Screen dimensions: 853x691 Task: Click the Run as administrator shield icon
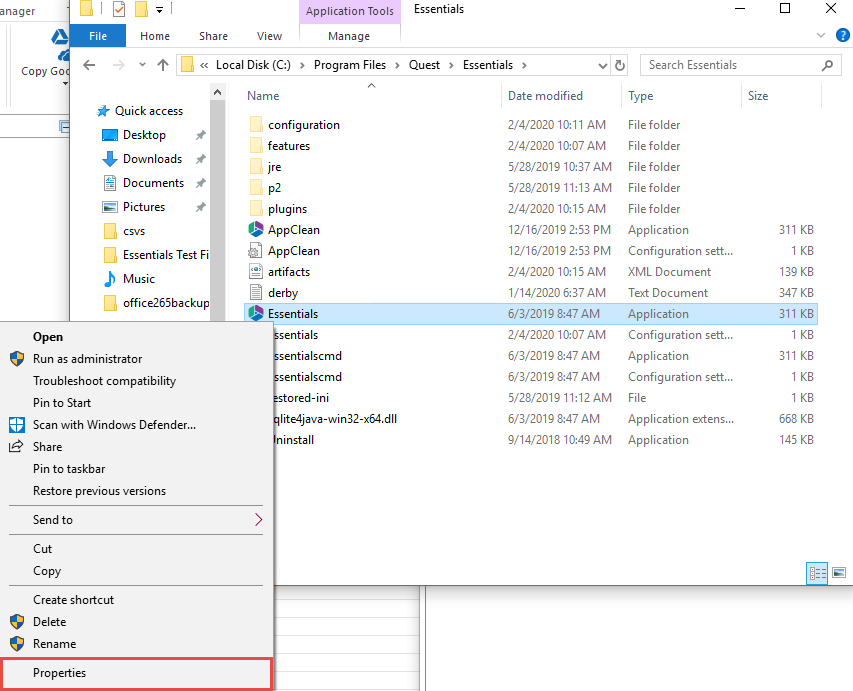coord(16,359)
